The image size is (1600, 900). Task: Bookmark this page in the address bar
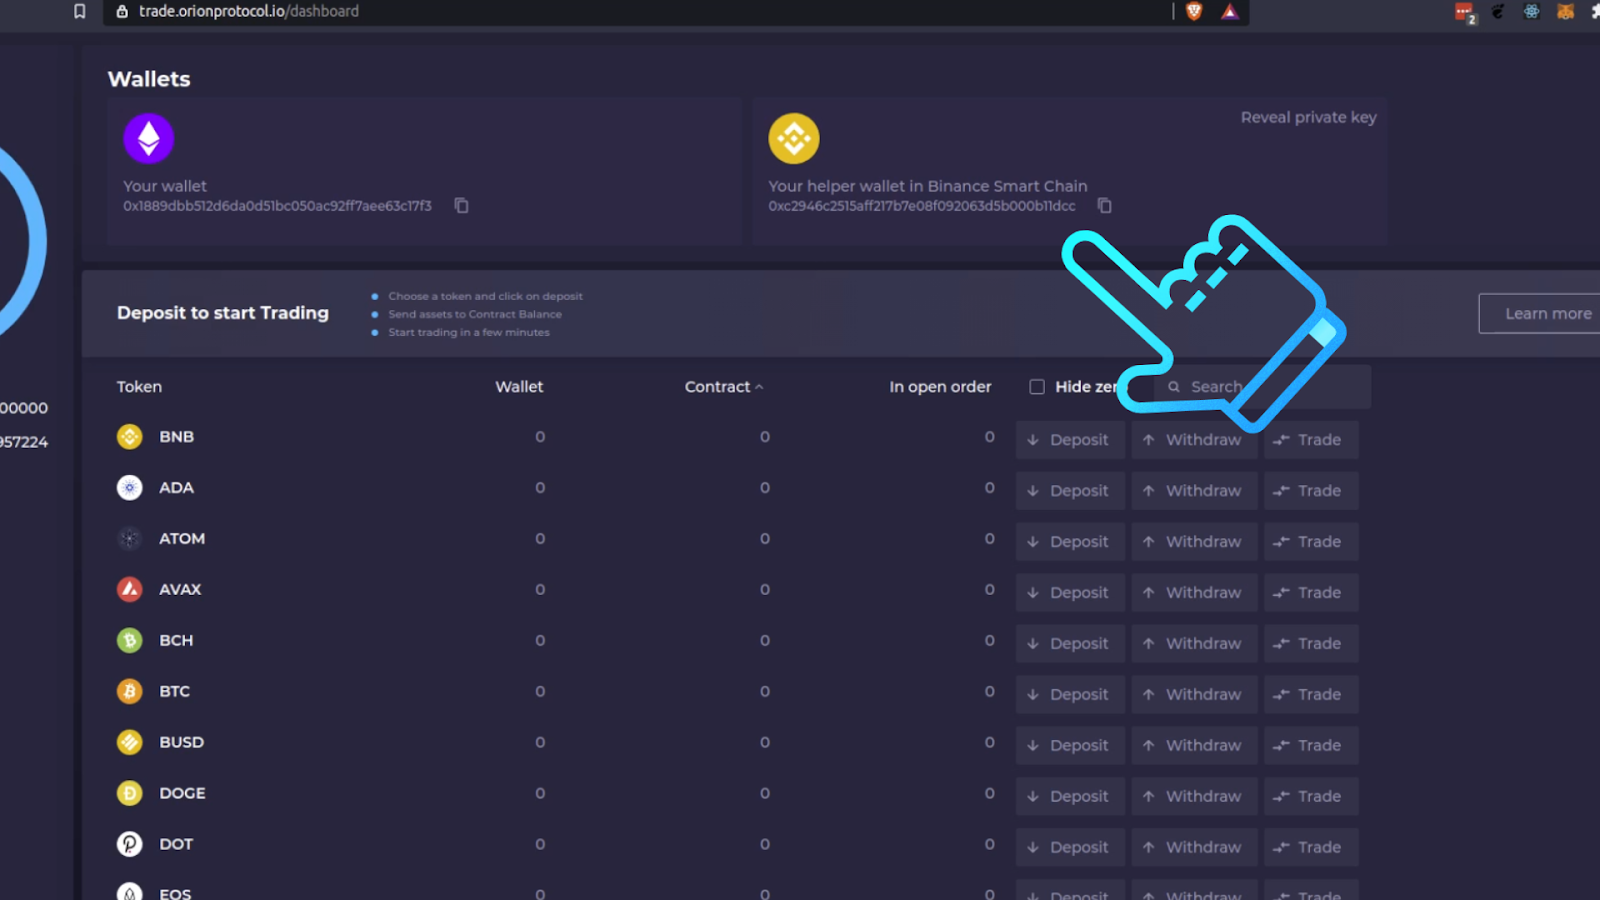click(80, 12)
